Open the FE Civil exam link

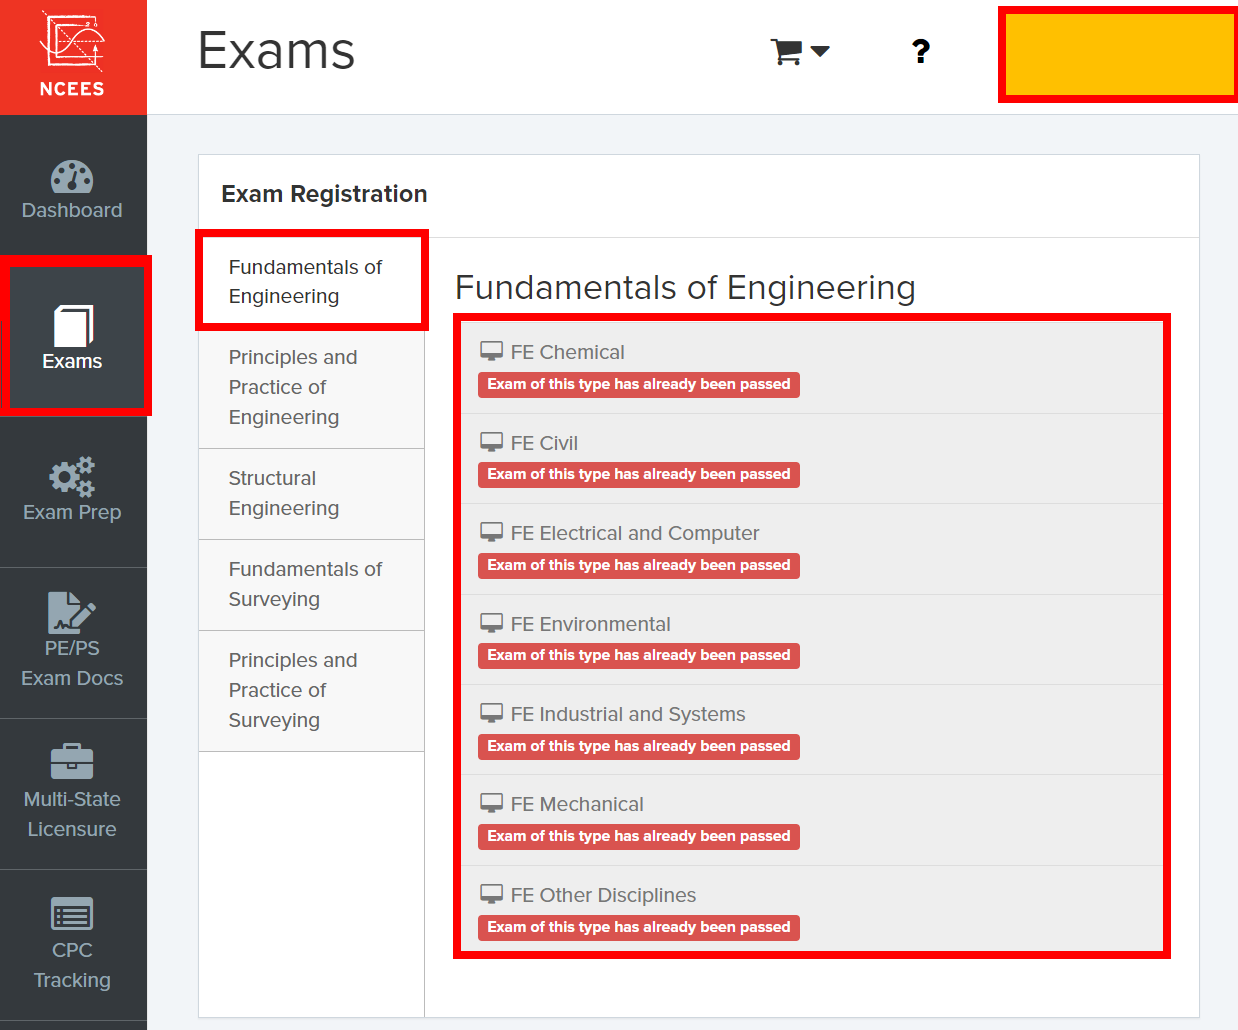coord(544,443)
